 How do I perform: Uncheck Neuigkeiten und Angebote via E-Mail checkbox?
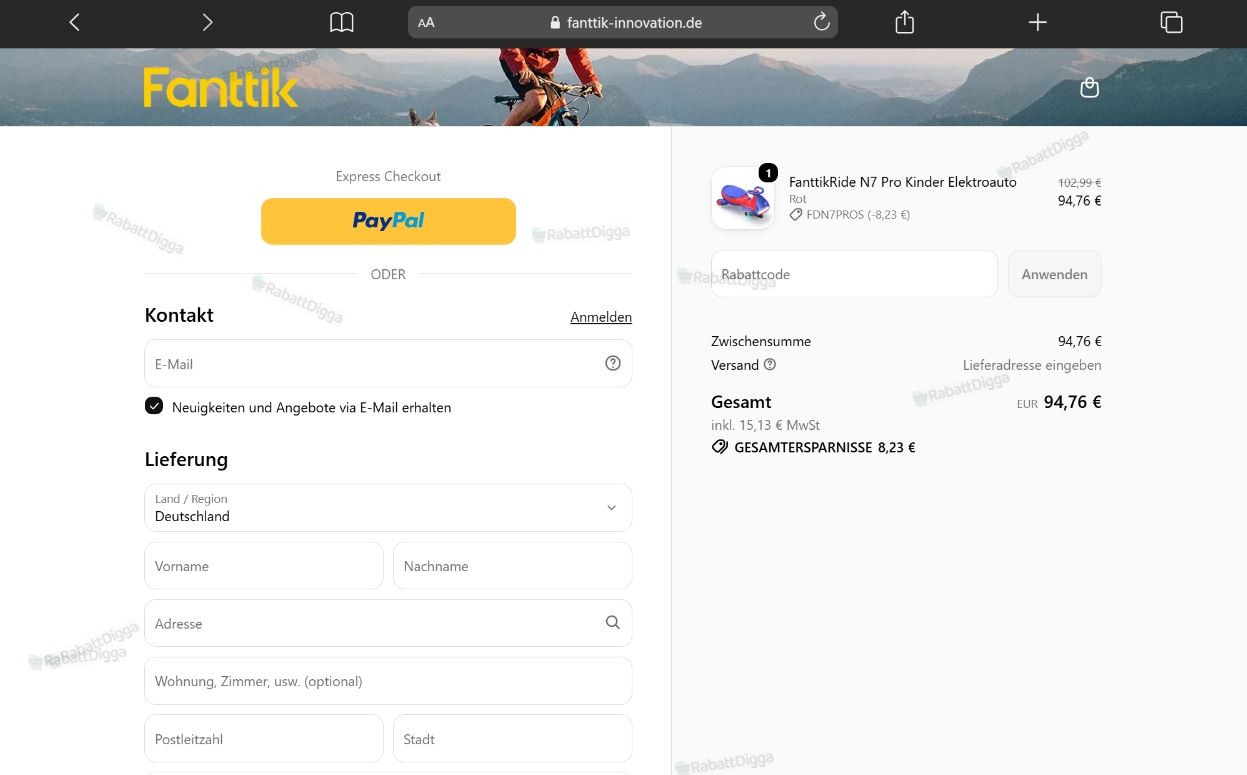[154, 406]
